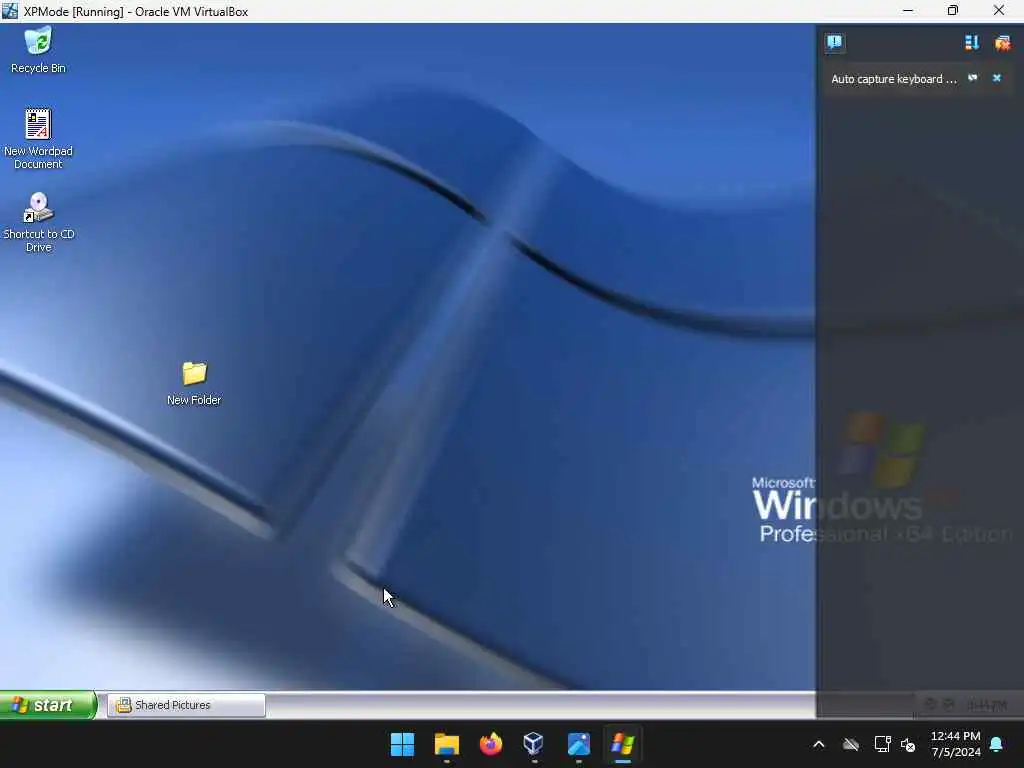1024x768 pixels.
Task: Open VirtualBox Manager from host taskbar
Action: (534, 744)
